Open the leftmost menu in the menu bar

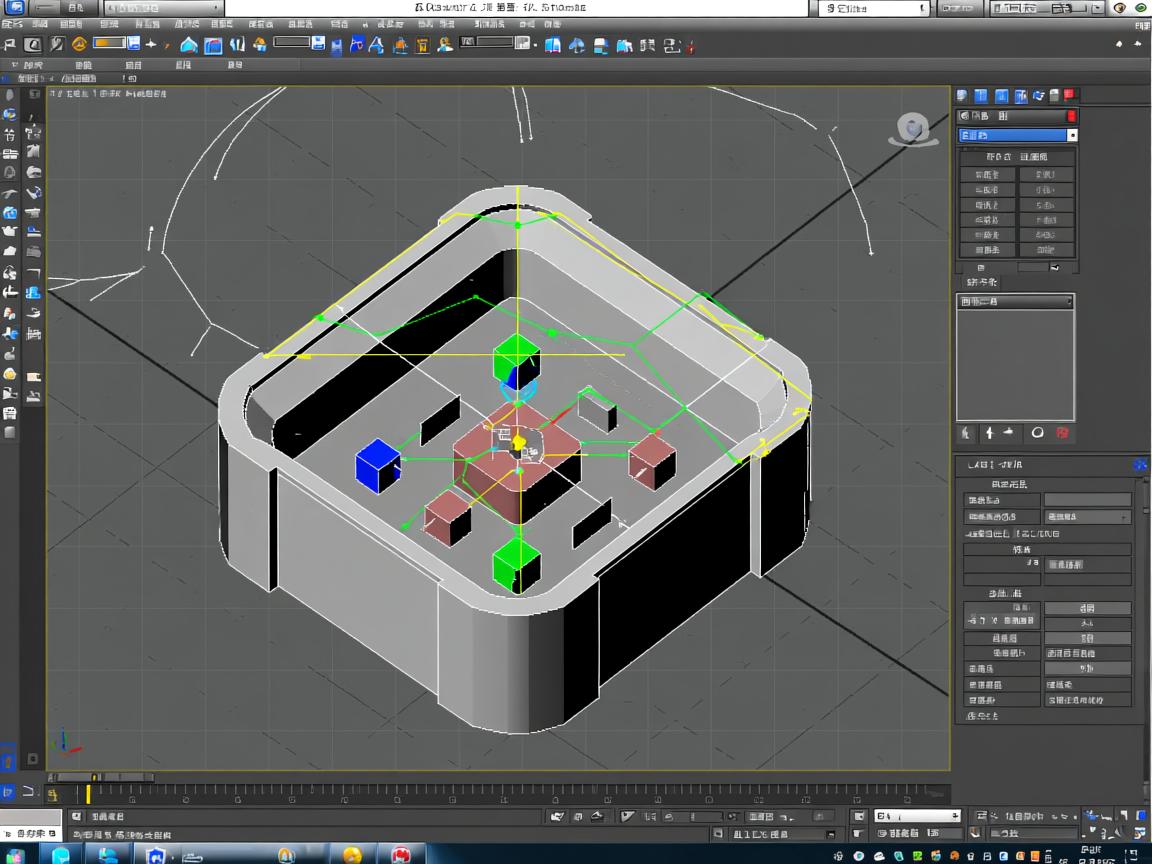[x=14, y=24]
